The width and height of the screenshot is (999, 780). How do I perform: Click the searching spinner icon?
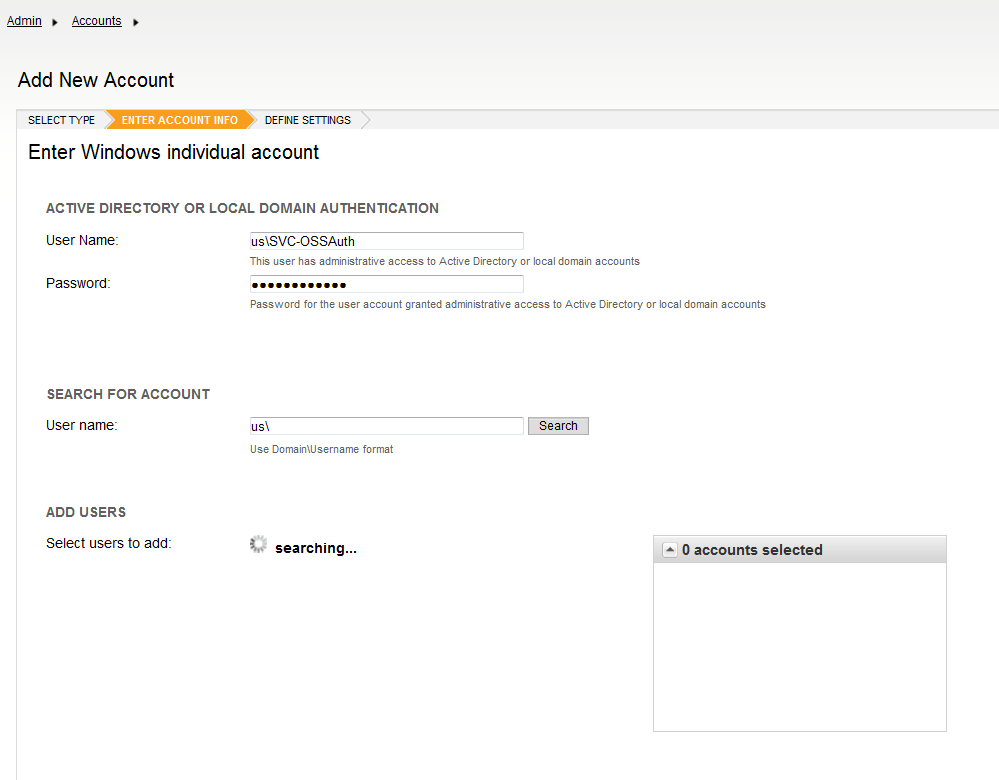point(259,544)
